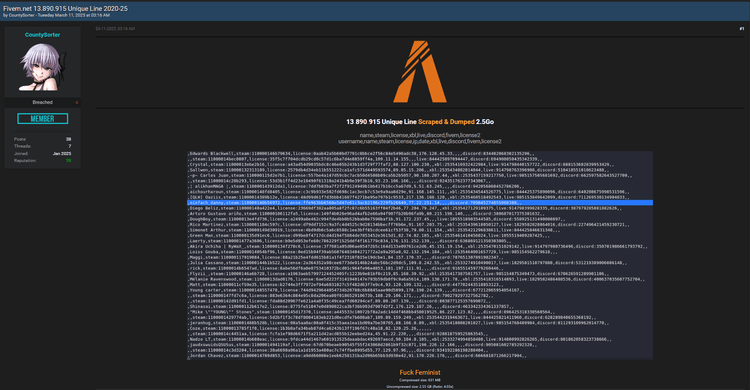Screen dimensions: 750x390
Task: Select the Melanie Ravenswood data row
Action: [x=416, y=279]
